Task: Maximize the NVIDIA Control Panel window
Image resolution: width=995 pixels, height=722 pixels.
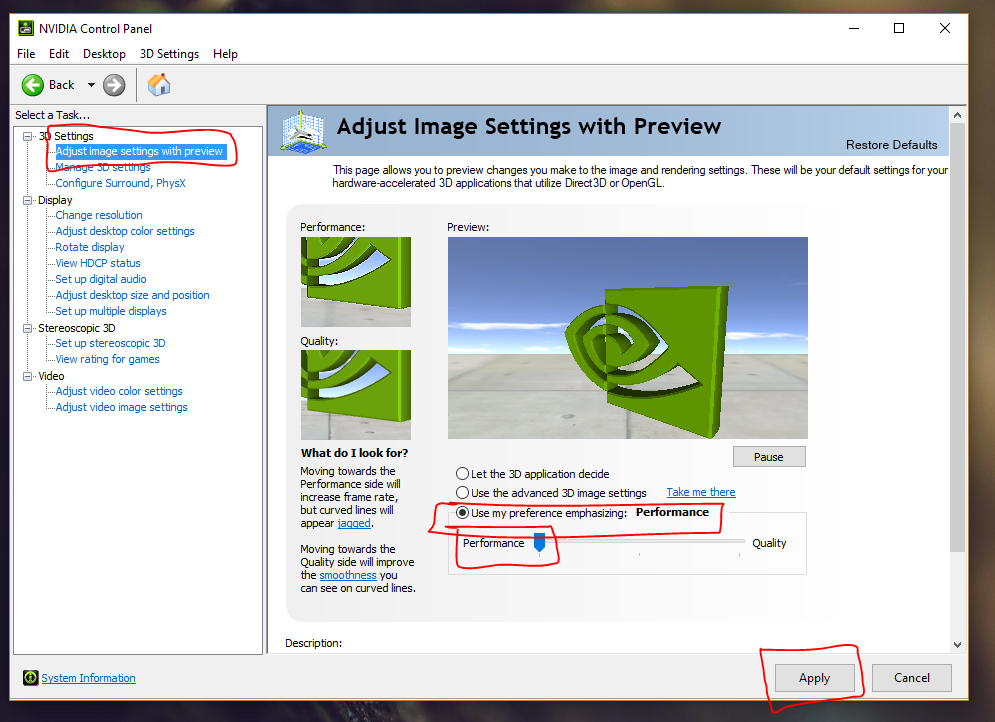Action: pos(899,29)
